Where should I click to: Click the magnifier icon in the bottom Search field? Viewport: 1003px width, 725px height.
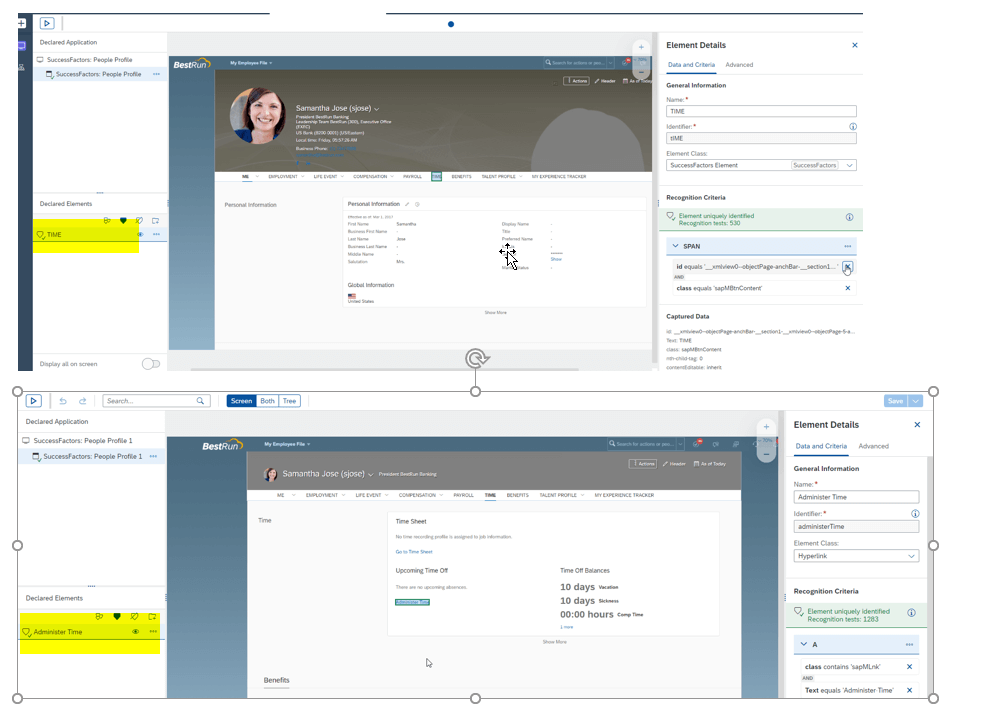point(200,401)
